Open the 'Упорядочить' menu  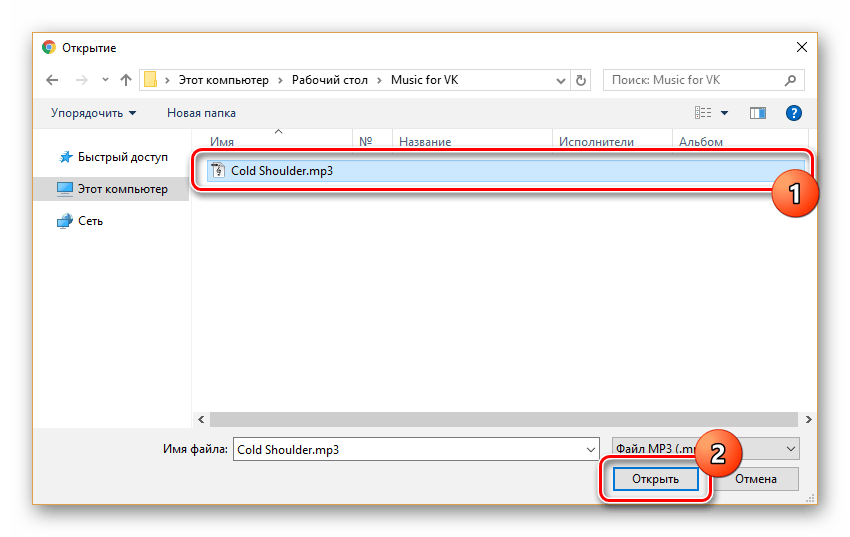pyautogui.click(x=93, y=113)
